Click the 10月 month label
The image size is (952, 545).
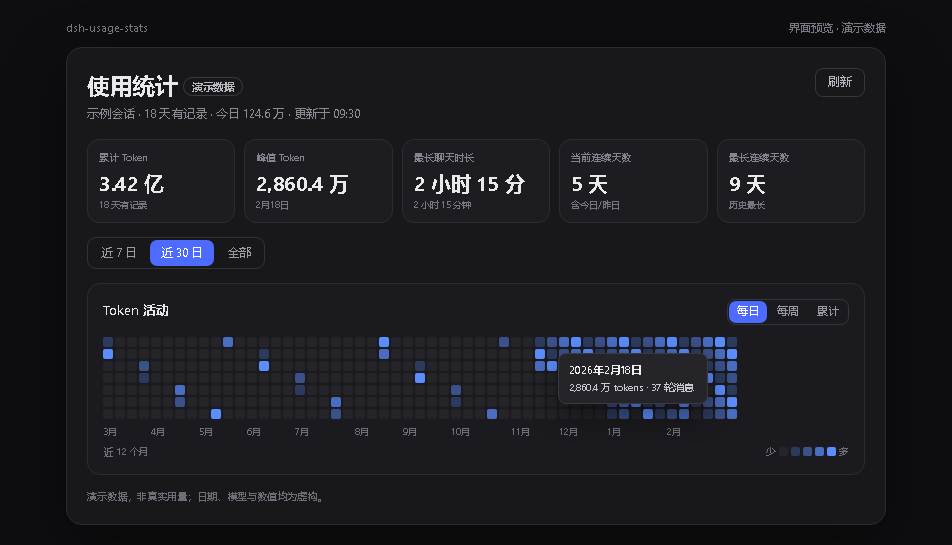[x=460, y=432]
